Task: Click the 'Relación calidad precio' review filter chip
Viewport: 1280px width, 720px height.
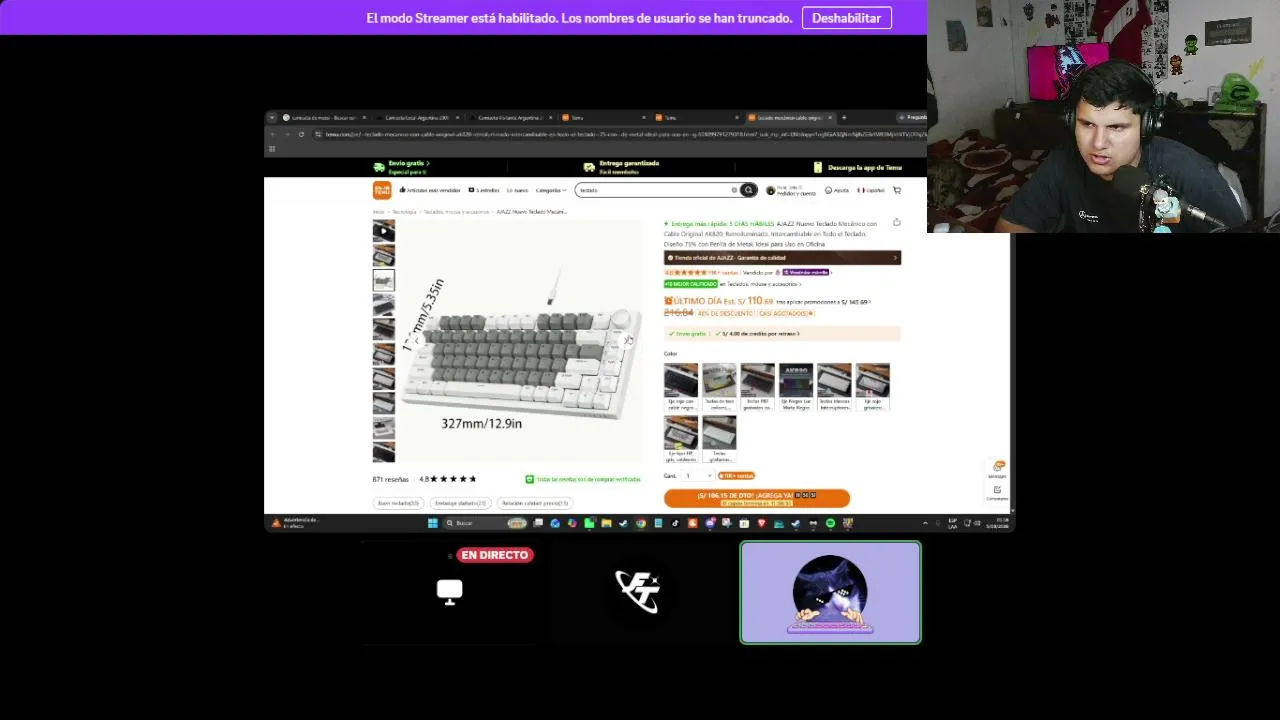Action: click(x=534, y=503)
